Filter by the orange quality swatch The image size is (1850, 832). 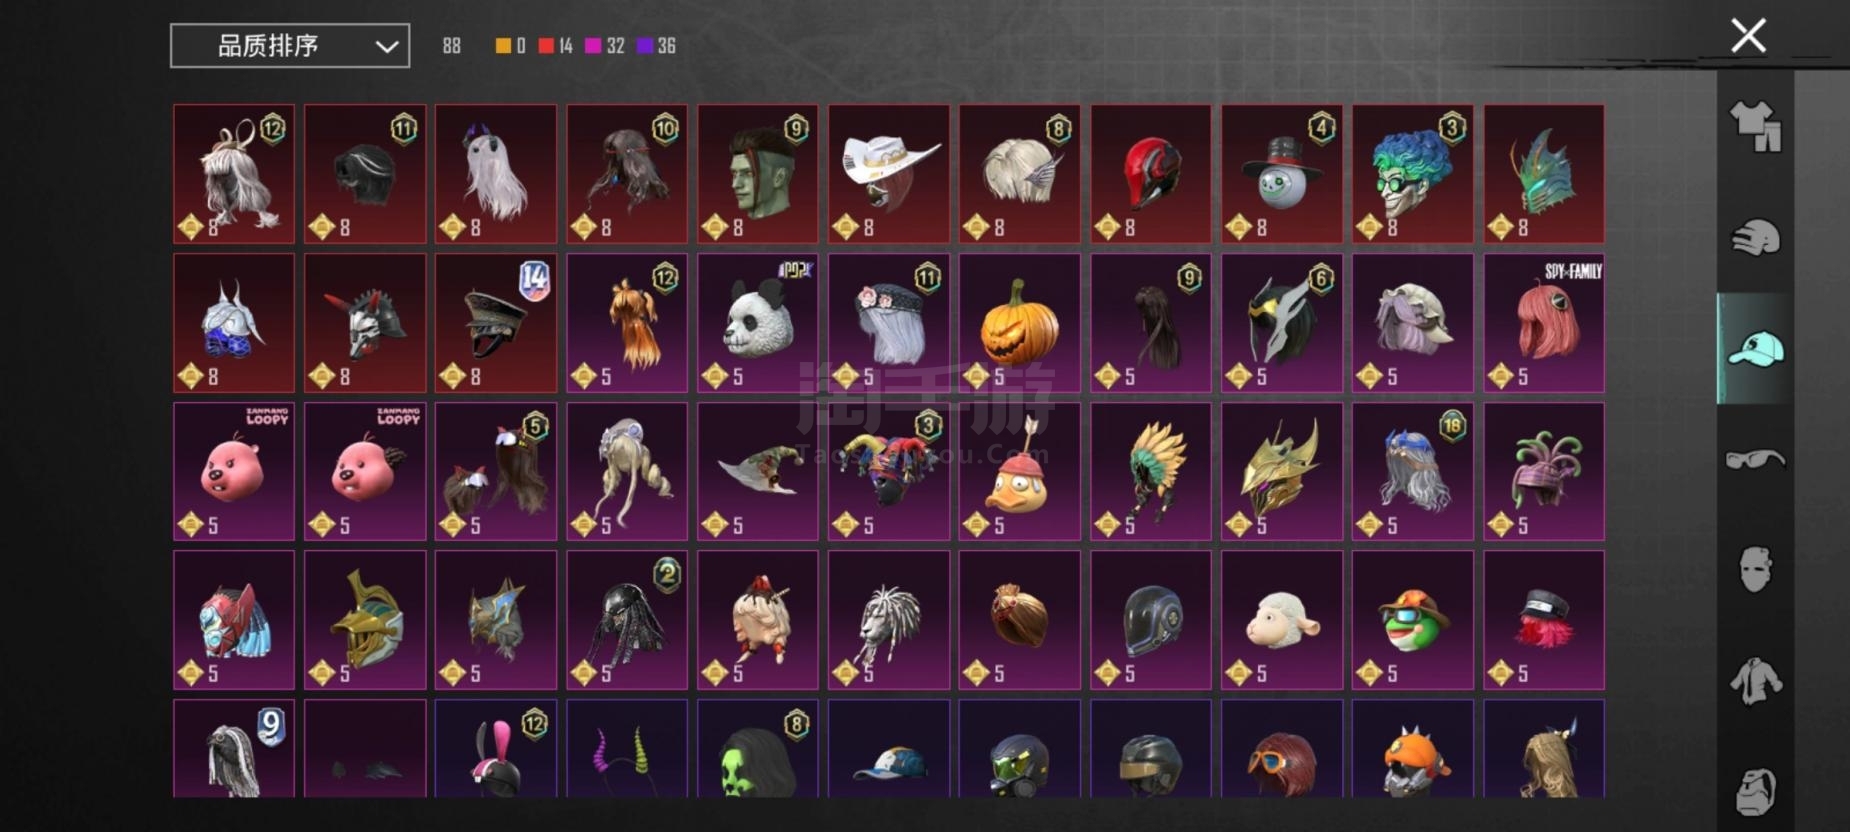tap(503, 46)
